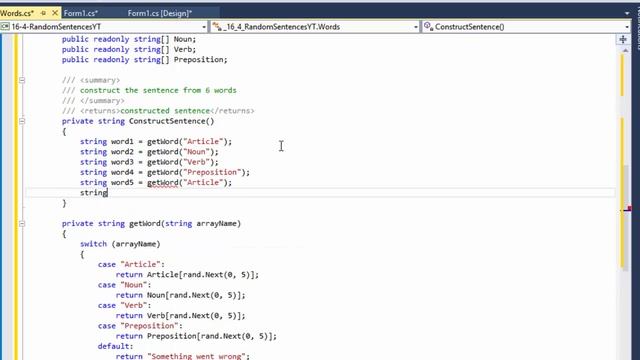Screen dimensions: 640x360
Task: Click 'public readonly string[] Noun;' line
Action: pos(129,39)
